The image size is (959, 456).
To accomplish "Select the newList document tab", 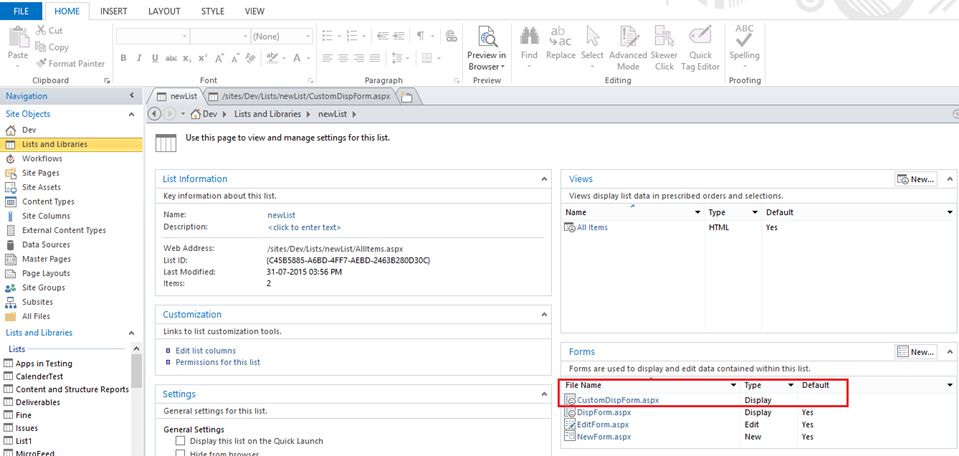I will coord(177,97).
